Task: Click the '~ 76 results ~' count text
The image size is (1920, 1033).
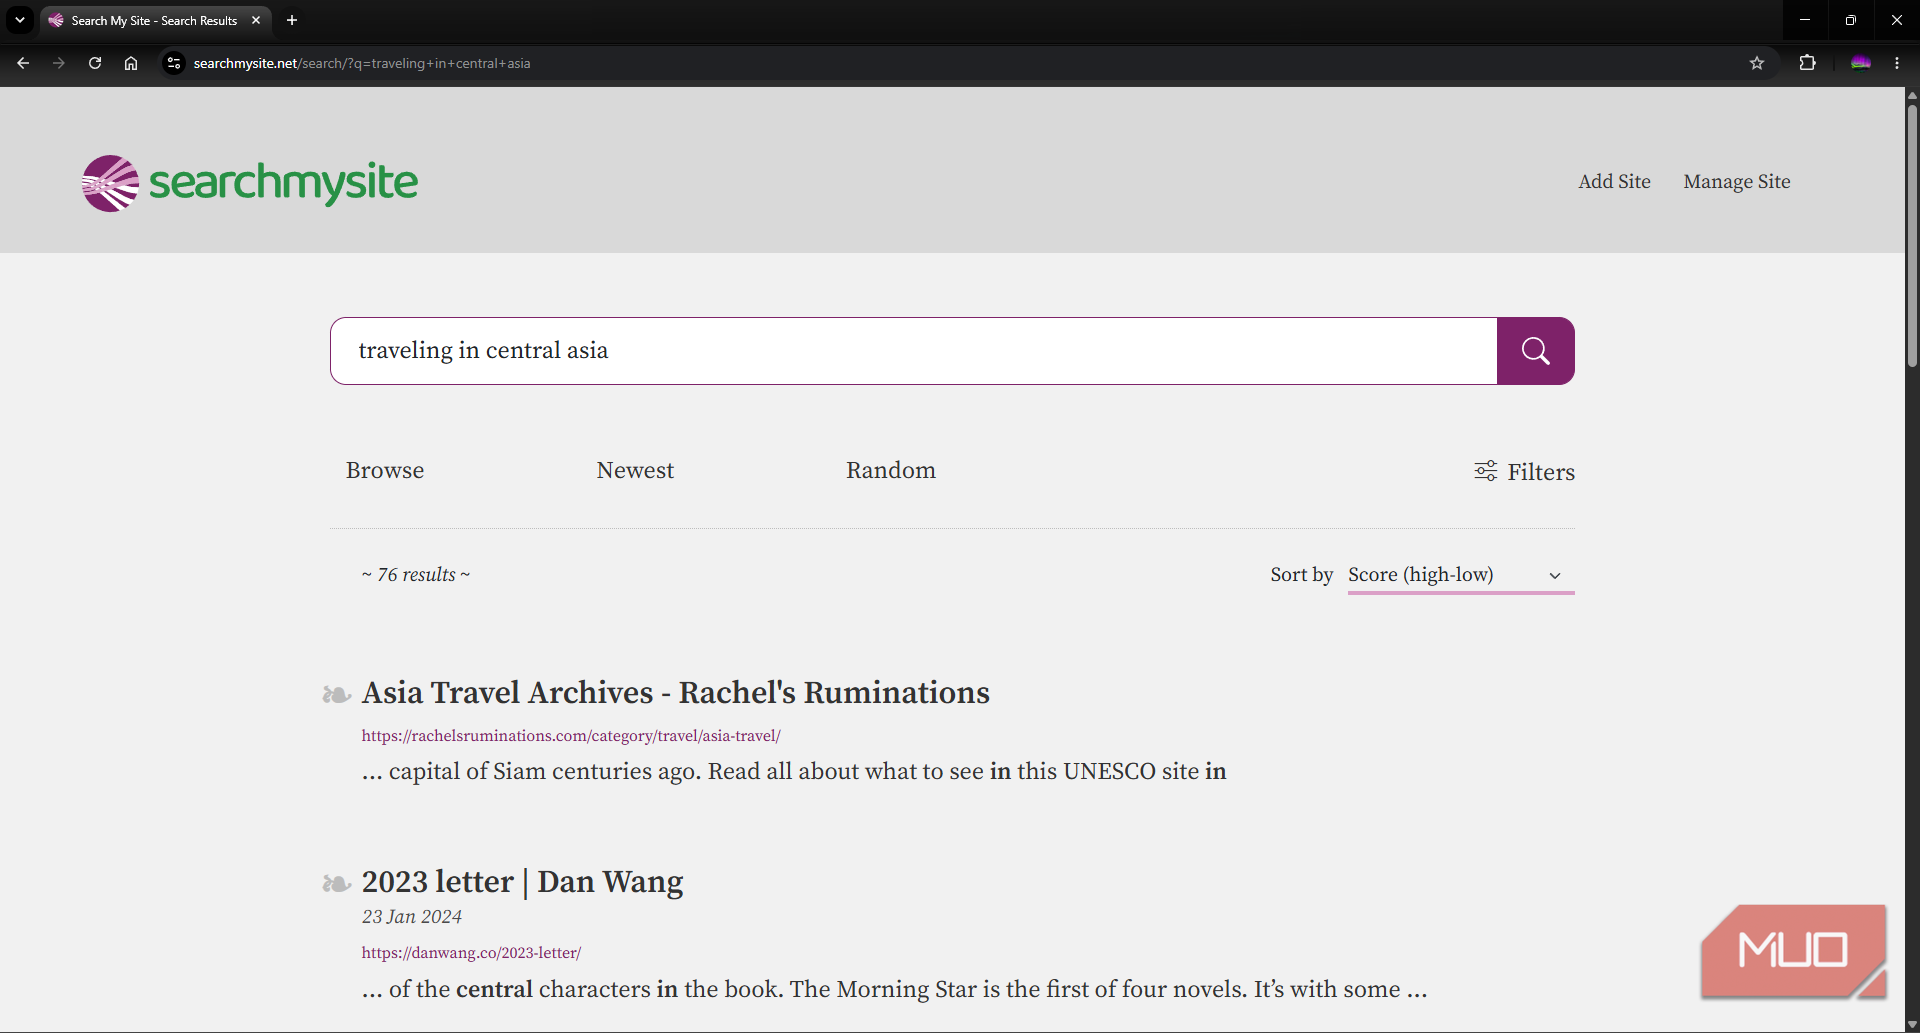Action: (x=416, y=575)
